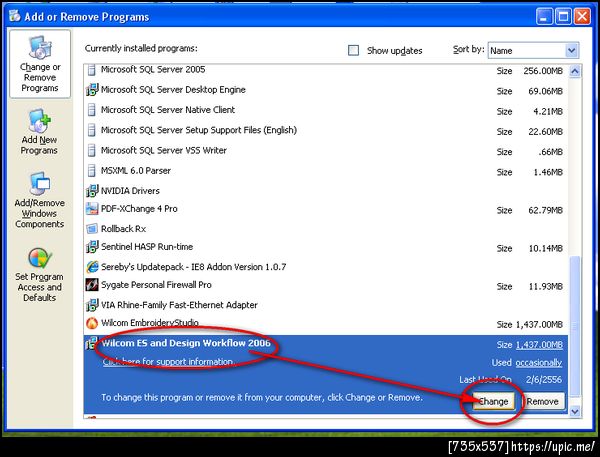This screenshot has height=457, width=600.
Task: Select the 'NVIDIA Drivers' entry
Action: pos(130,191)
